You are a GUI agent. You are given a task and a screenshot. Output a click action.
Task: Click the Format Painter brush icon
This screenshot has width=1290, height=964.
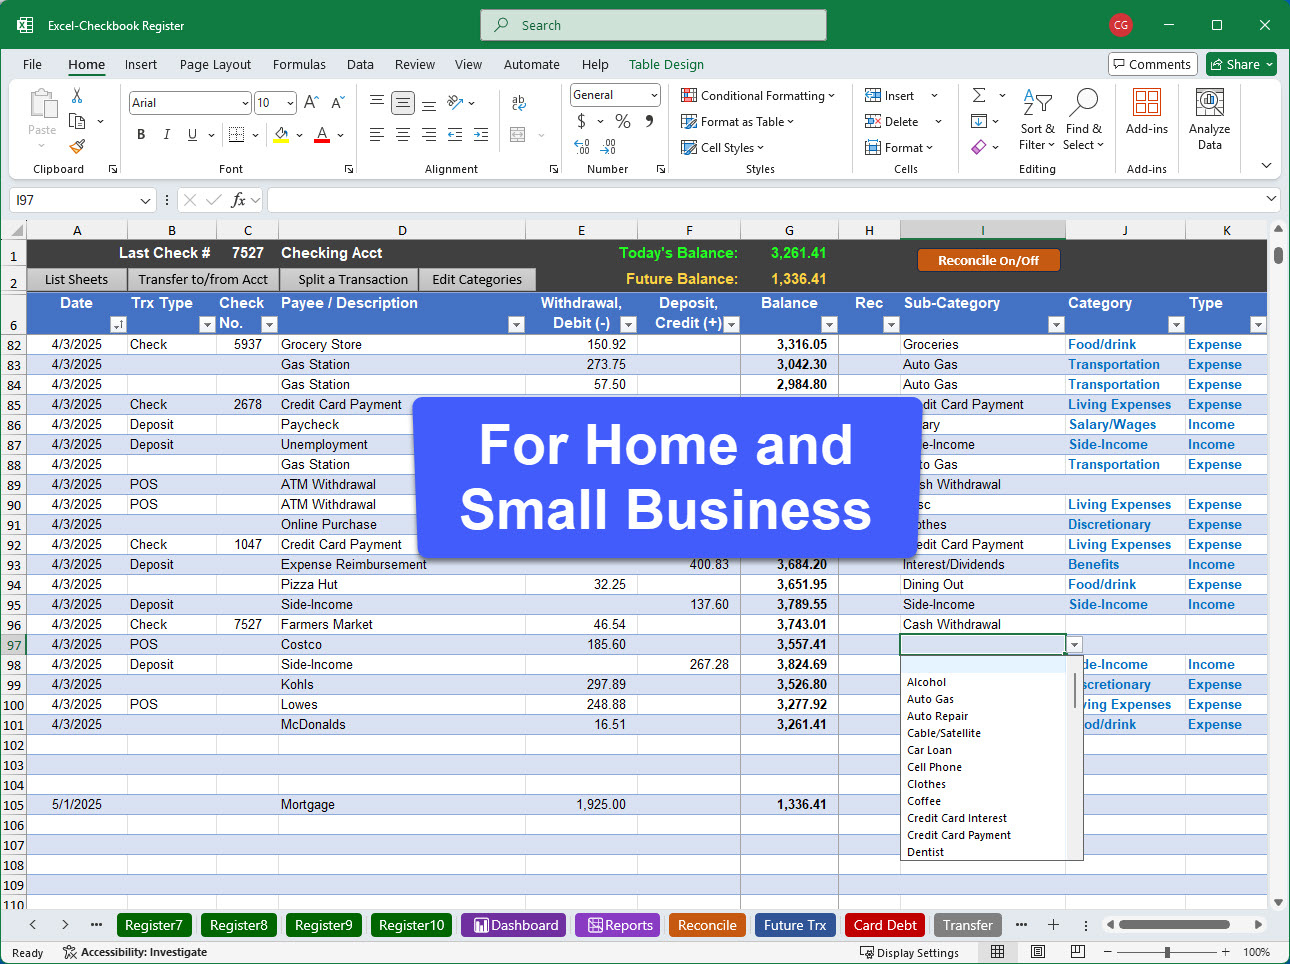(77, 146)
